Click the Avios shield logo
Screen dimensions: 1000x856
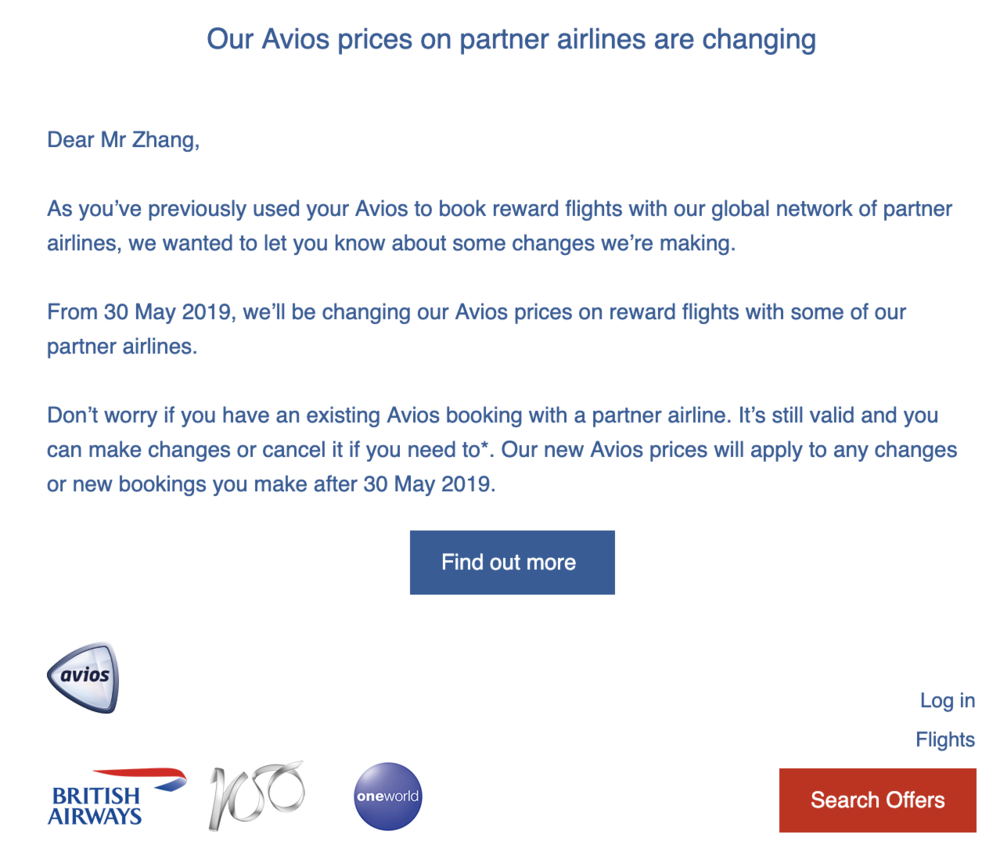(x=83, y=677)
